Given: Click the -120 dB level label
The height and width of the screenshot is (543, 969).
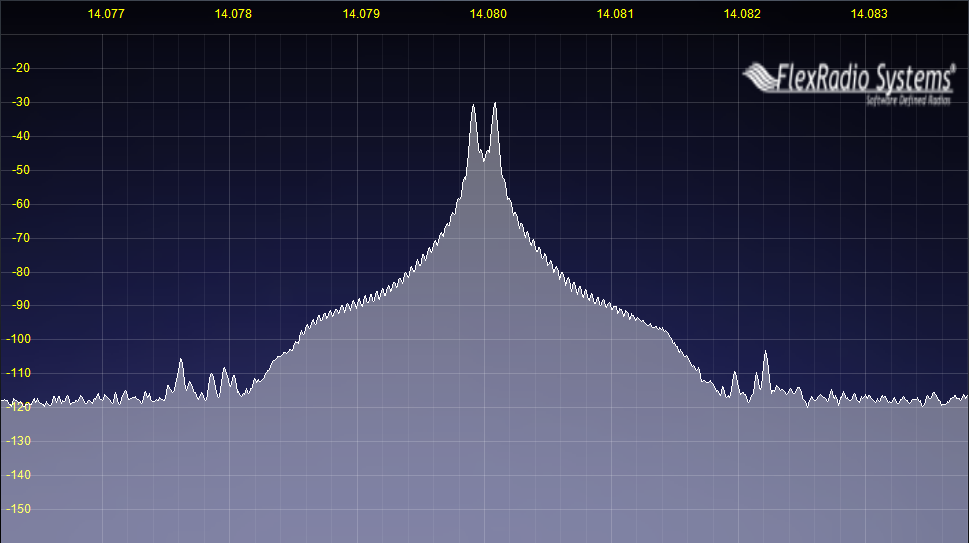Looking at the screenshot, I should pyautogui.click(x=18, y=407).
